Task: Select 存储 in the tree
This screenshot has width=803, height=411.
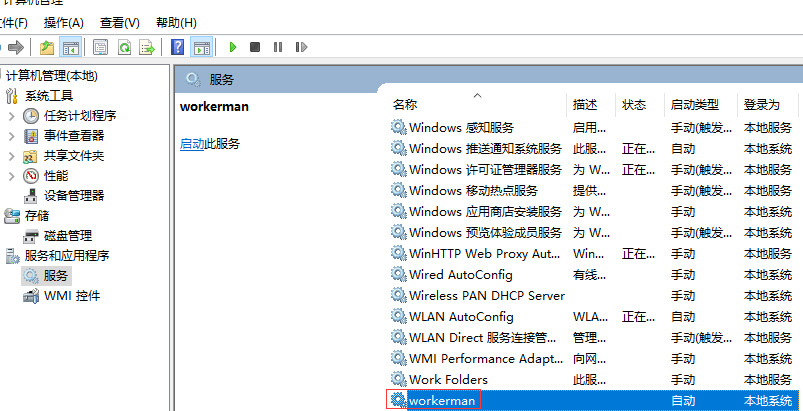Action: pyautogui.click(x=37, y=216)
